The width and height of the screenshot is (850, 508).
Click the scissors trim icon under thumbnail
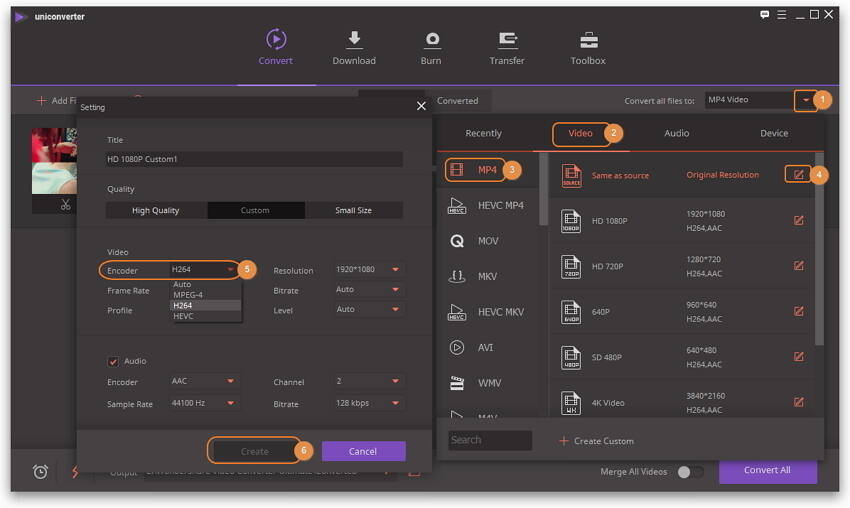(x=66, y=205)
